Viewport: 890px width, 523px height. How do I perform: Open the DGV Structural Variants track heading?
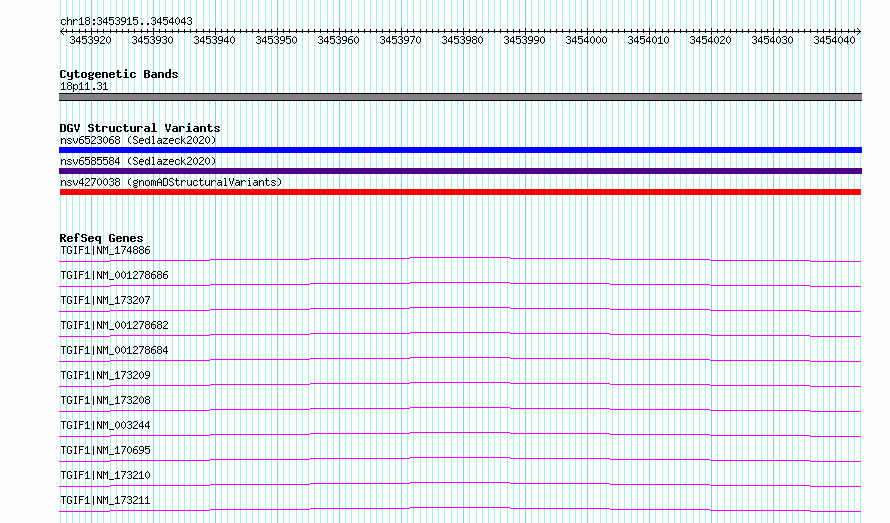140,128
